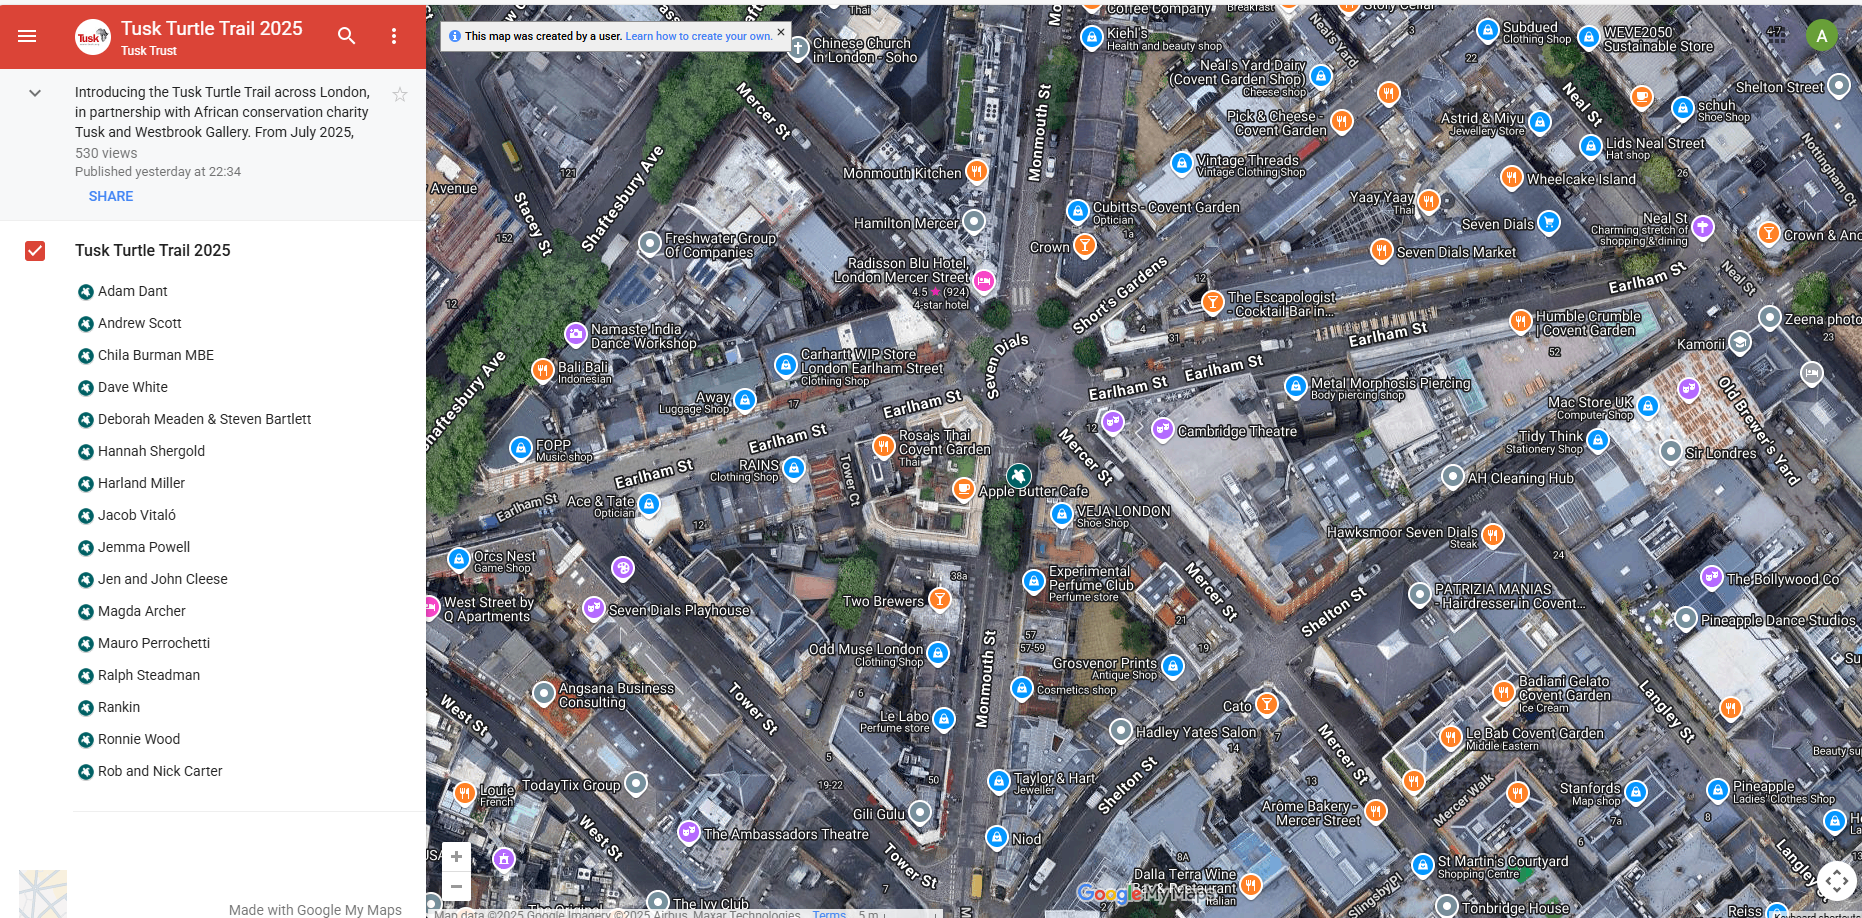Zoom in with the plus button
The width and height of the screenshot is (1862, 918).
click(x=456, y=857)
